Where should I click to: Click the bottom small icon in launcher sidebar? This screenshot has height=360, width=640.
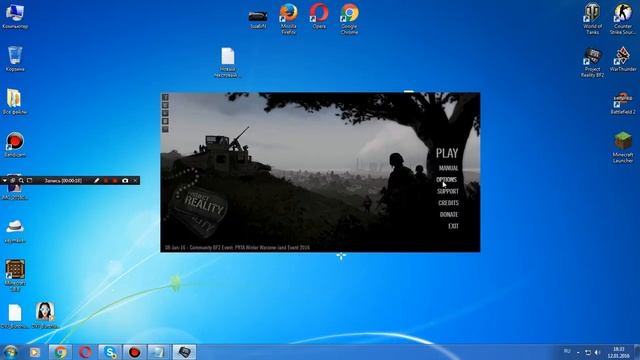click(x=165, y=129)
